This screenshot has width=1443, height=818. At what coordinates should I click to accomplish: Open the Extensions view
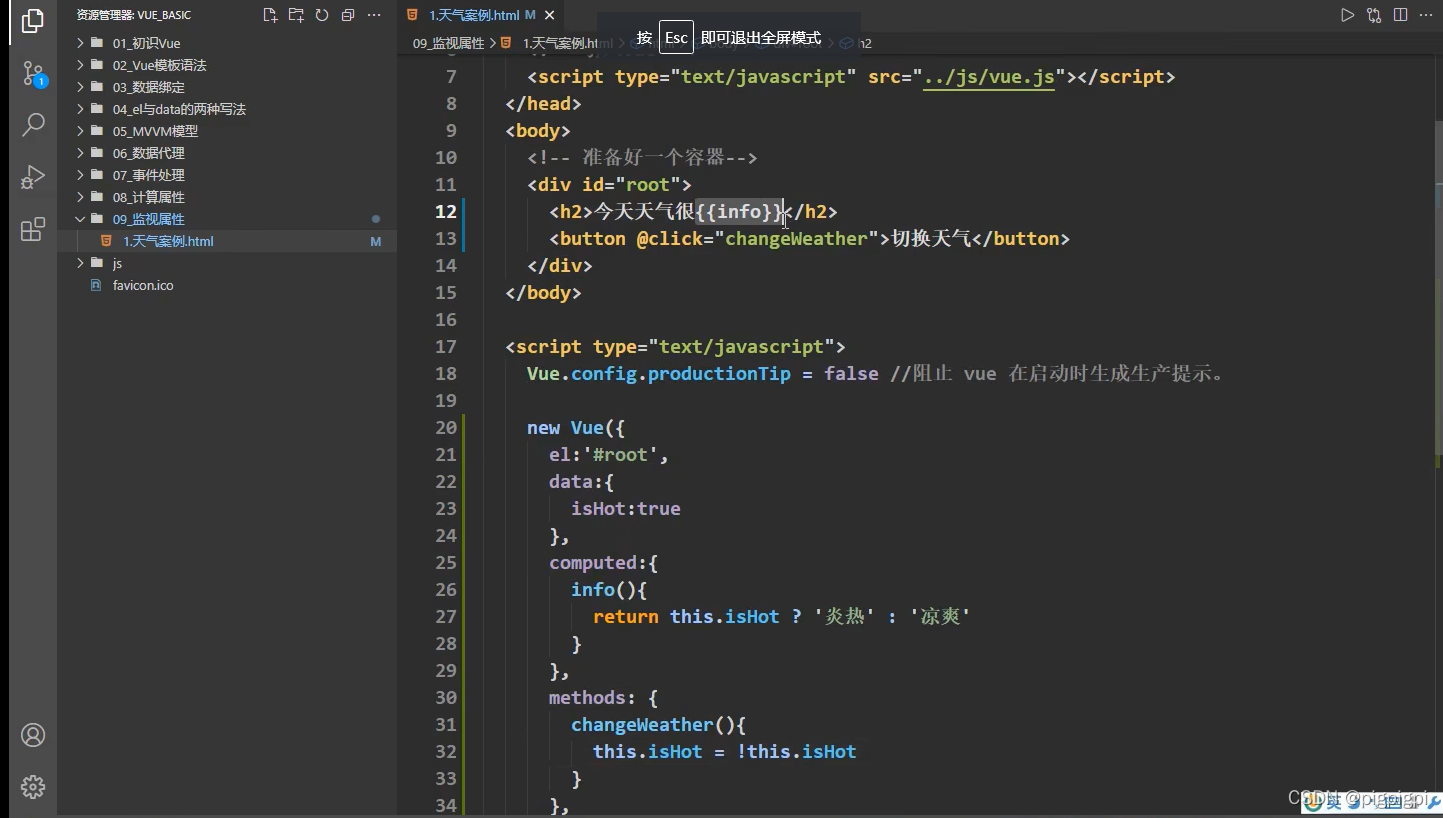[33, 229]
